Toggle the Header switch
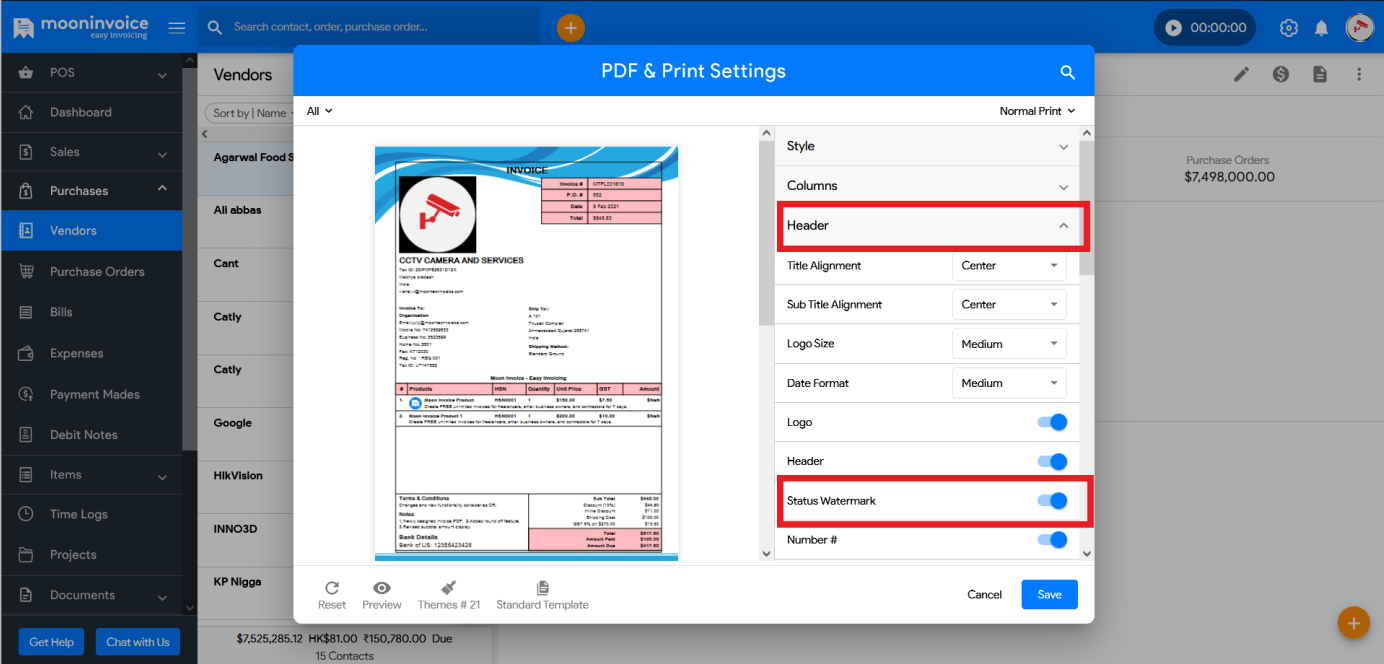 tap(1053, 461)
